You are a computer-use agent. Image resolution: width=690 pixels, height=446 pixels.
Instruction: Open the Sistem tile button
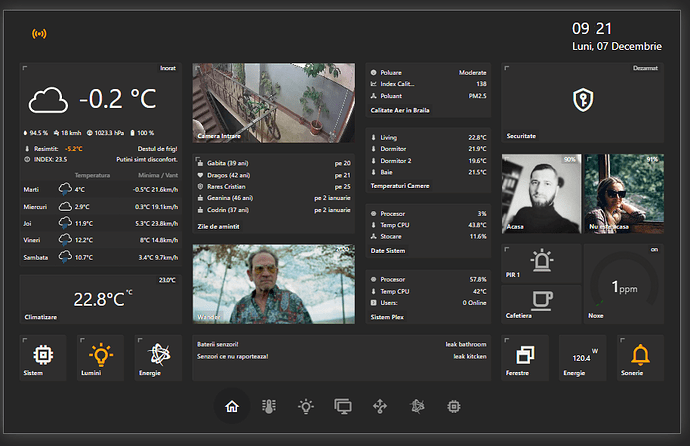click(x=43, y=355)
